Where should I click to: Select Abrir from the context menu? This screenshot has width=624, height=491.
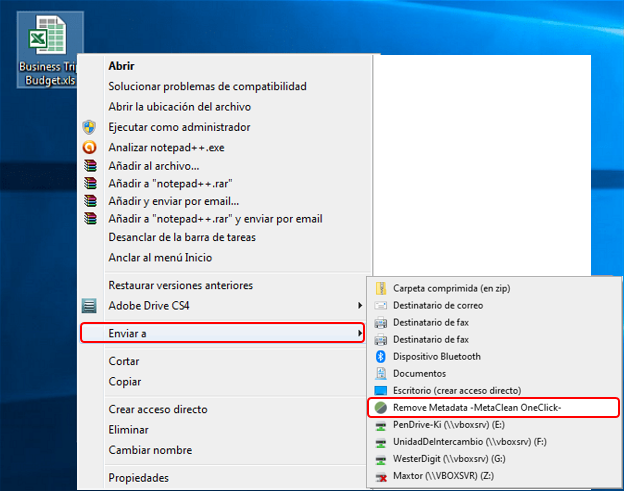(121, 66)
